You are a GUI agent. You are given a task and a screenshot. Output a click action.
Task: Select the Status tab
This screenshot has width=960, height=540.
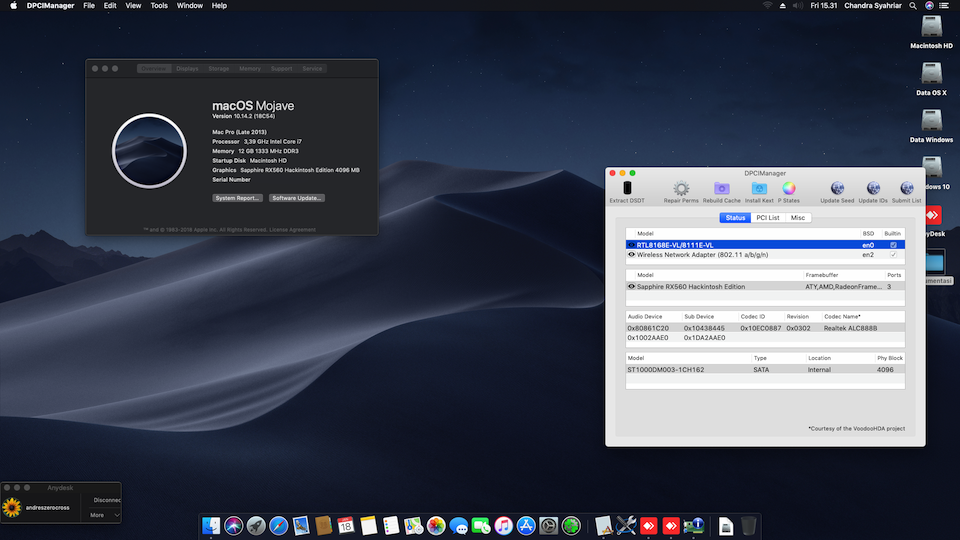click(735, 217)
